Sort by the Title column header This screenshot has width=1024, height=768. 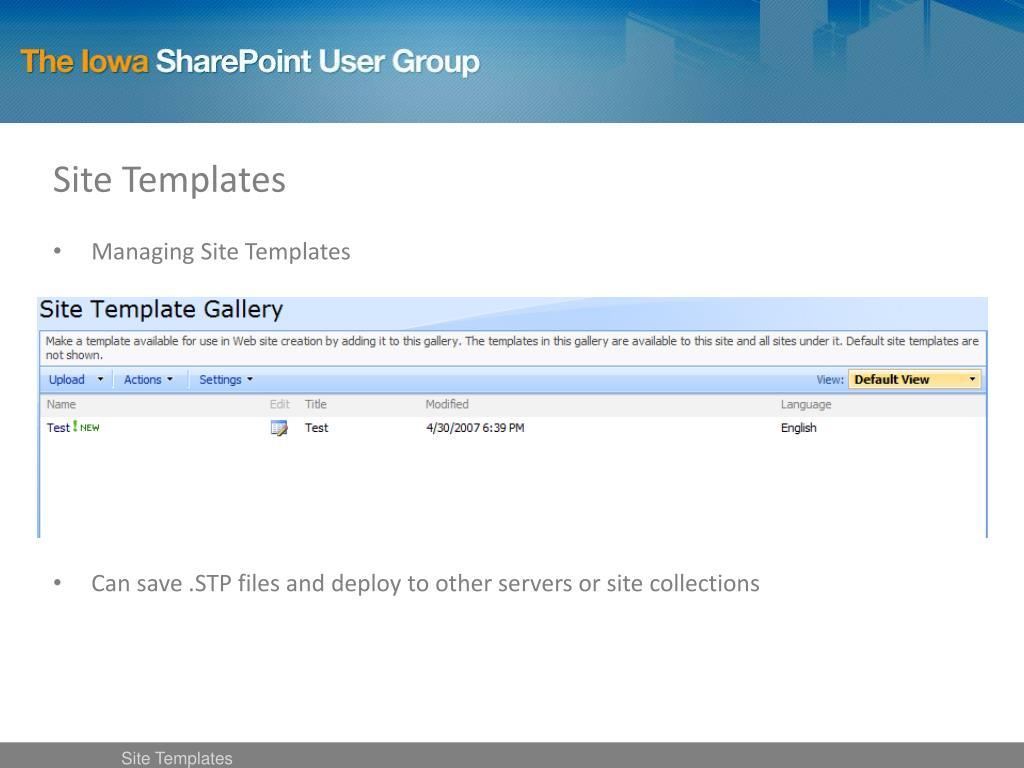point(315,404)
